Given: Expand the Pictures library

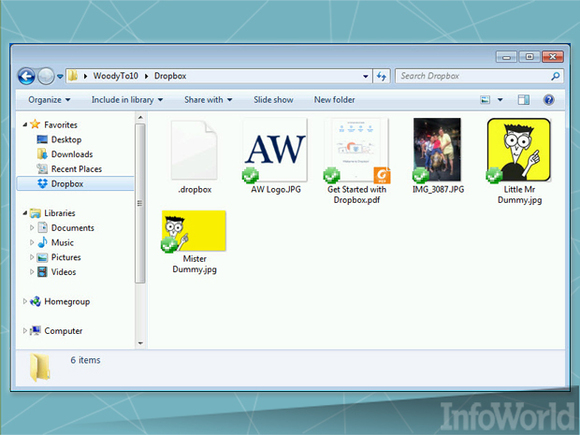Looking at the screenshot, I should (x=32, y=257).
